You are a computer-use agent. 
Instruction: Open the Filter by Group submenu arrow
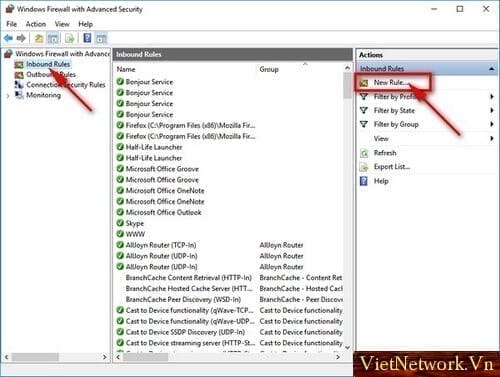[492, 124]
